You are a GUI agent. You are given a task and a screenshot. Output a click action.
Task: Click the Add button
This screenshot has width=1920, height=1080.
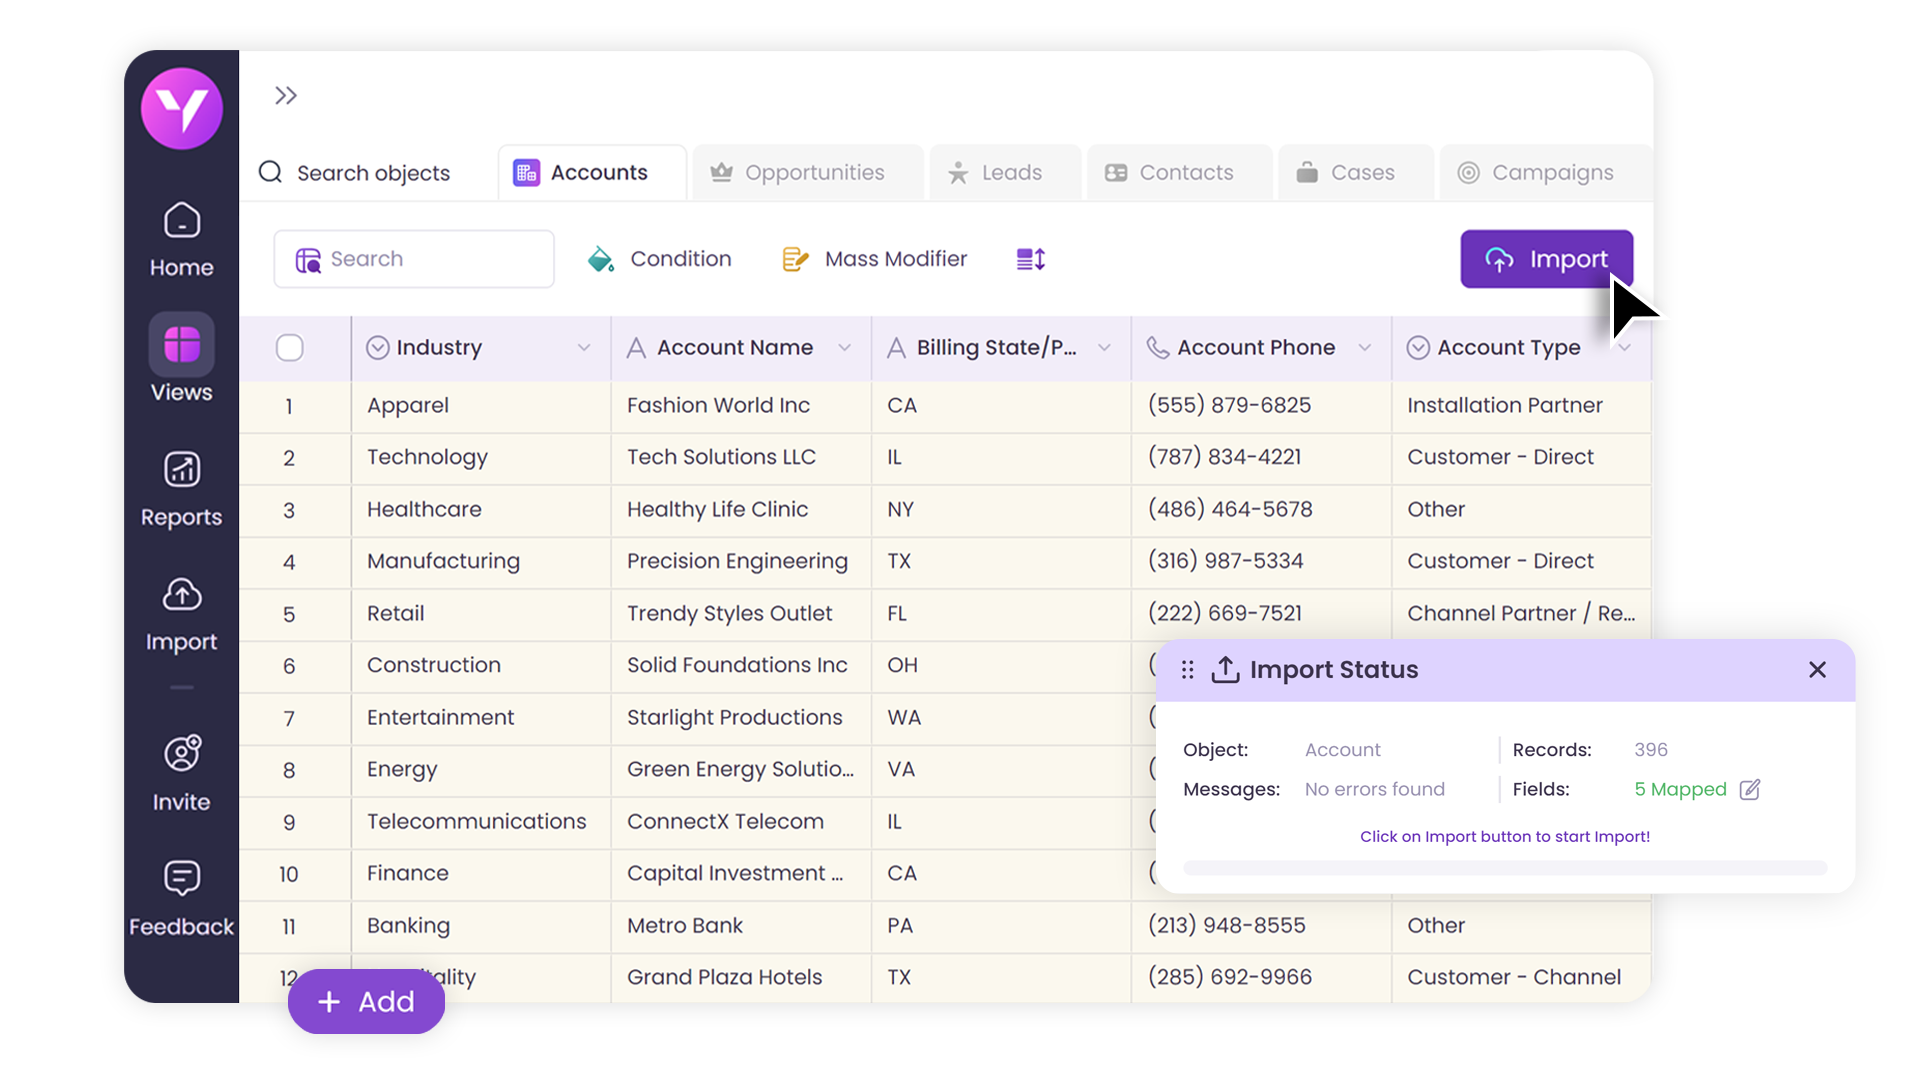366,1001
